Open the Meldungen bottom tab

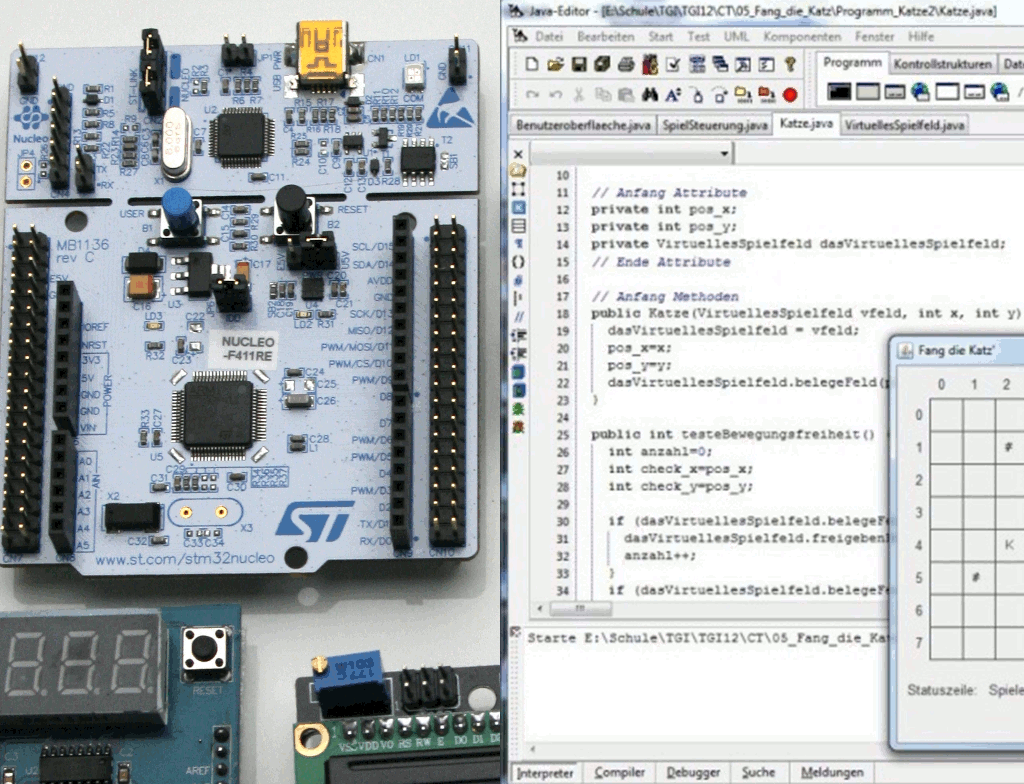[x=832, y=773]
